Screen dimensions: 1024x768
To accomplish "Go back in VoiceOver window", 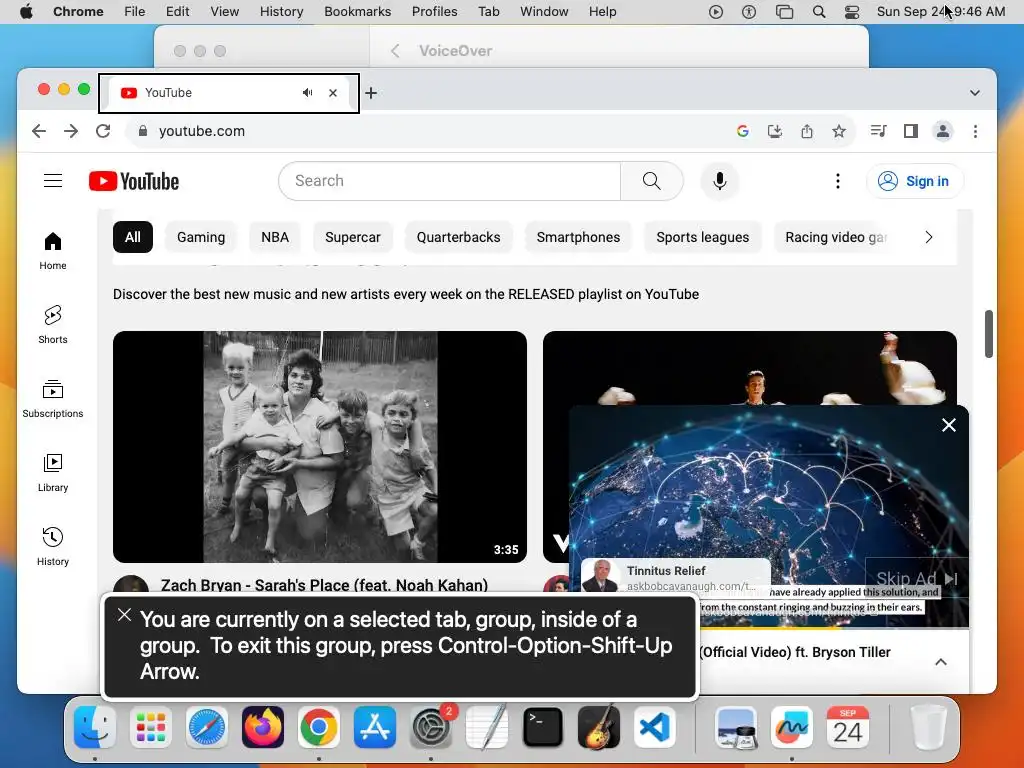I will (x=395, y=51).
